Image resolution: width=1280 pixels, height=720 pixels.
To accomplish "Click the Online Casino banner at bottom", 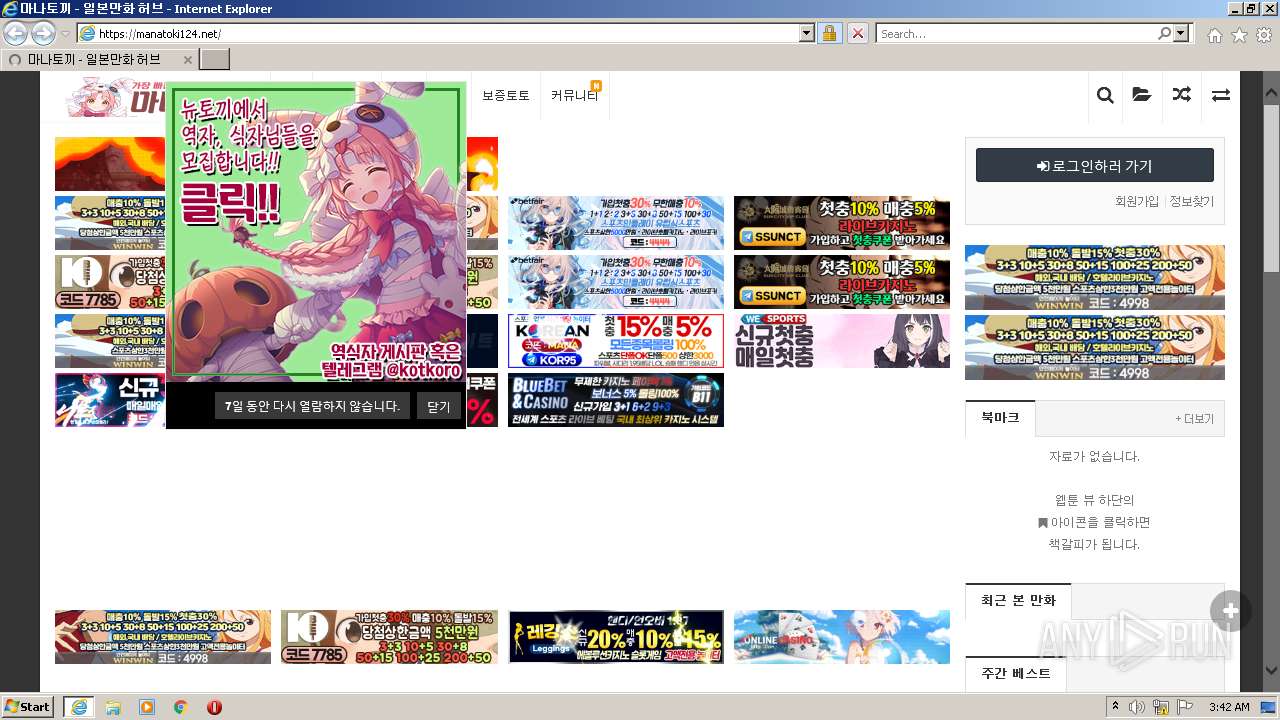I will (842, 637).
